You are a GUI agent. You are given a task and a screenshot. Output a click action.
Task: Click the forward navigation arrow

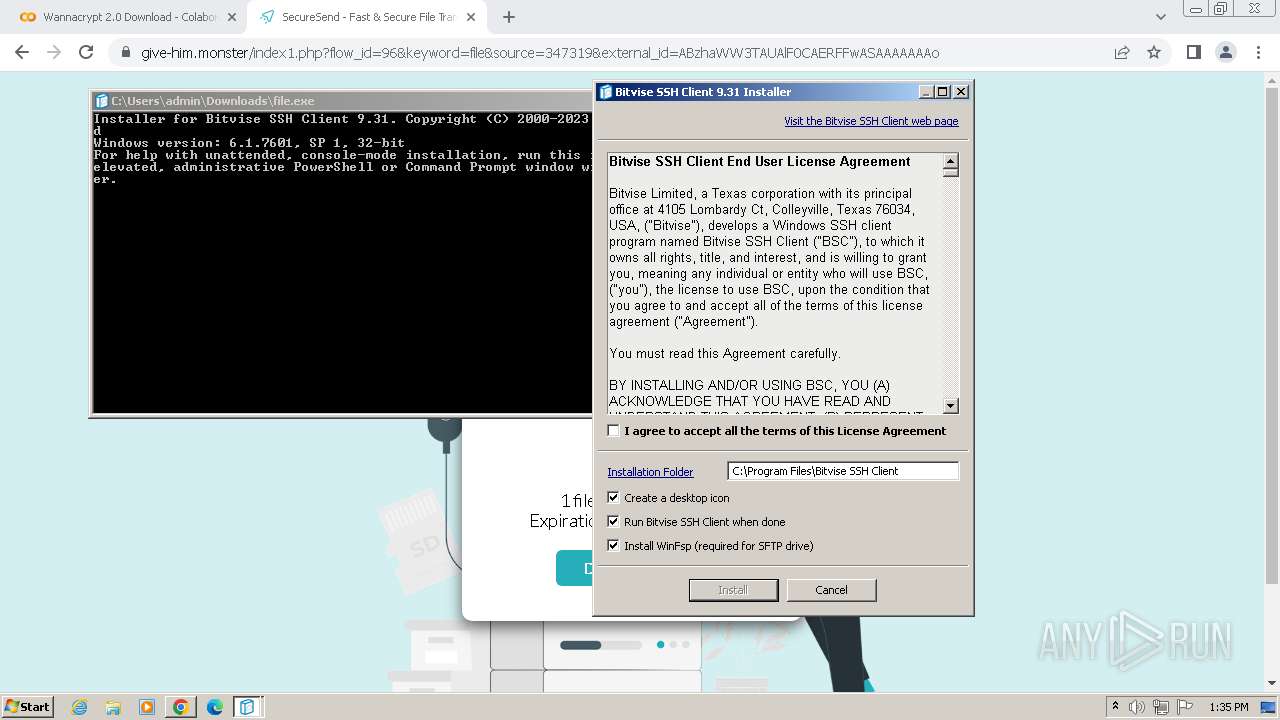(x=54, y=52)
